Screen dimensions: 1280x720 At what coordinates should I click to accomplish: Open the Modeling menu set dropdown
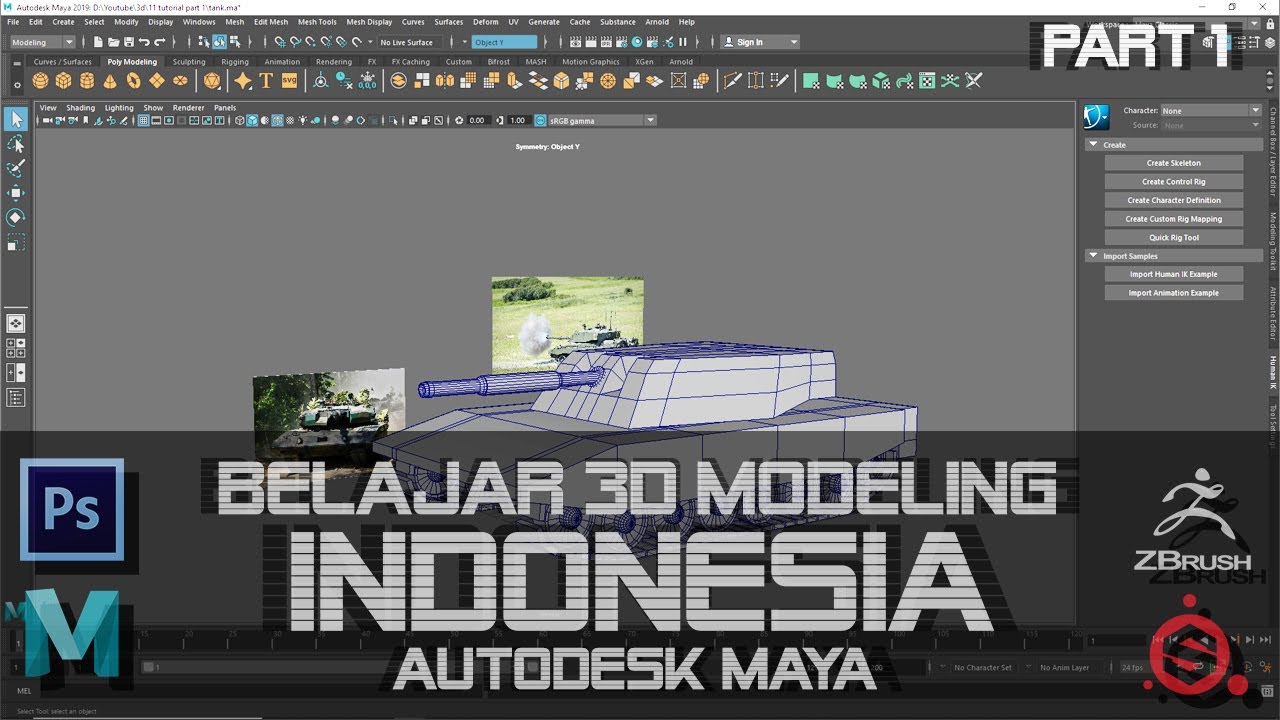pos(42,42)
